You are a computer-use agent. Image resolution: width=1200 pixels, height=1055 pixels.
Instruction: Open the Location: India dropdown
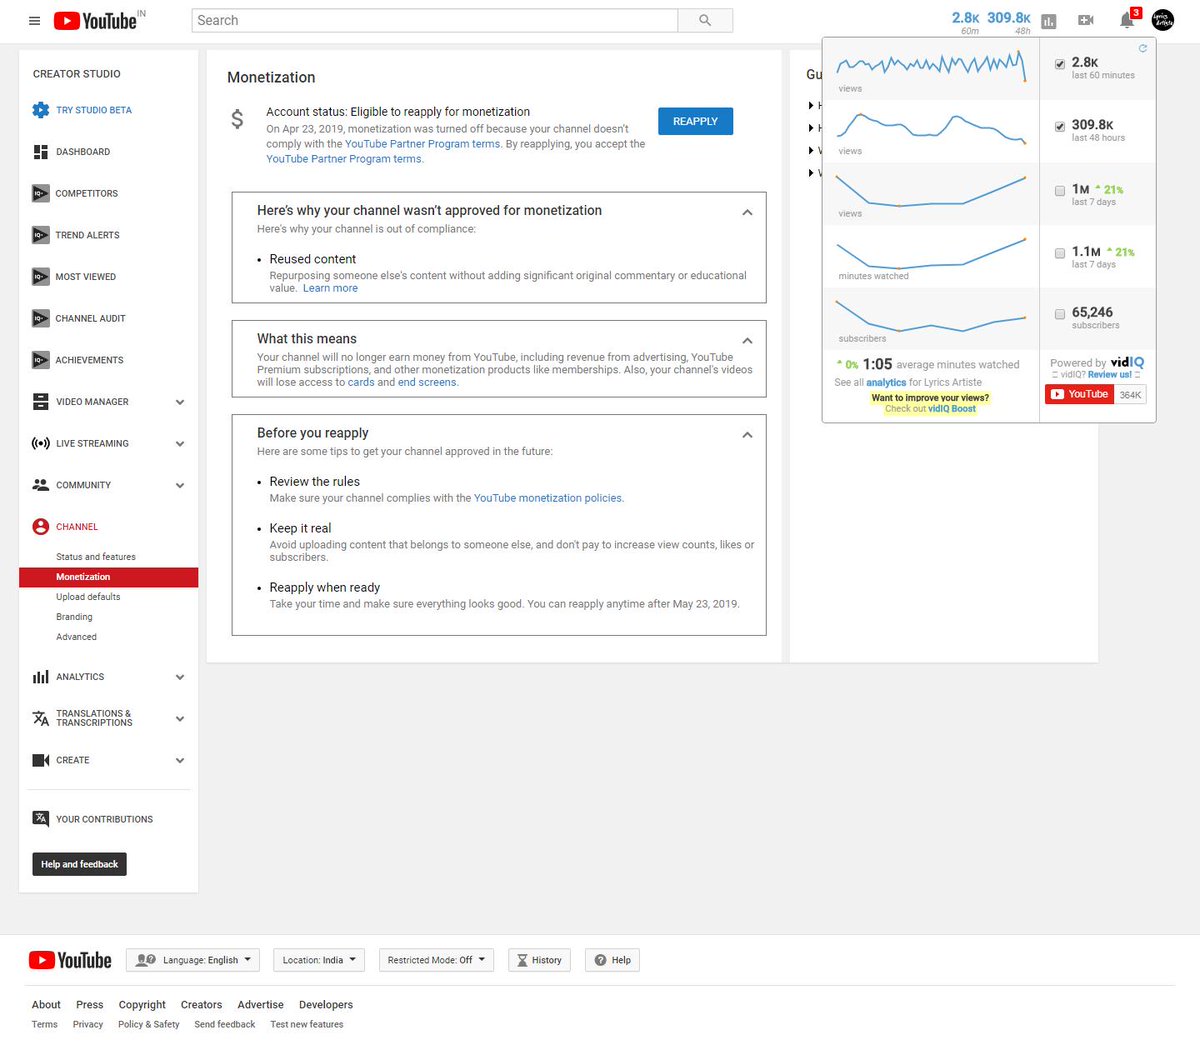tap(318, 960)
